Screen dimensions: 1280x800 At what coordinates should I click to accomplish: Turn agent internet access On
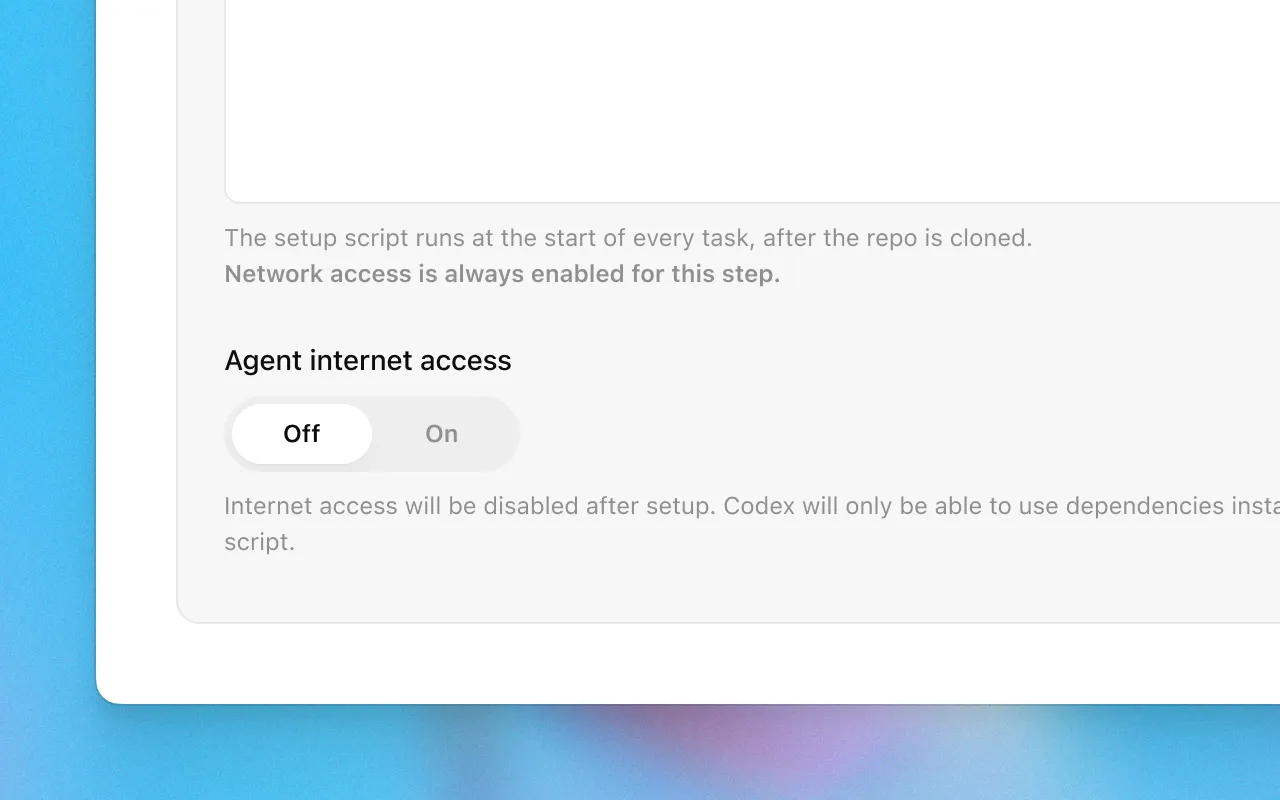441,434
